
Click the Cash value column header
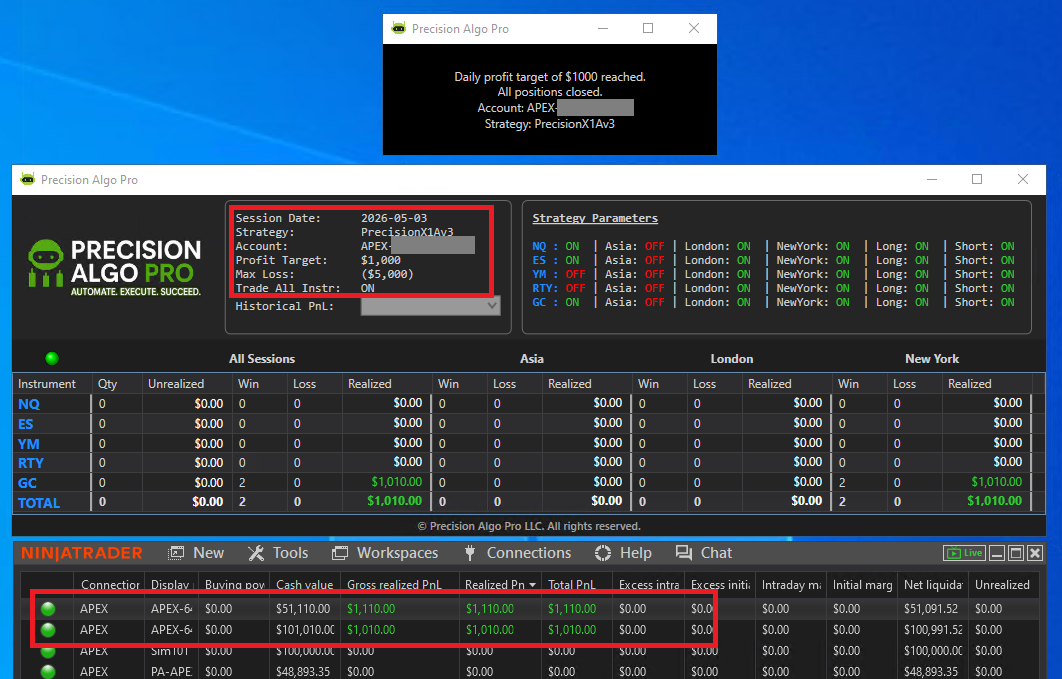pyautogui.click(x=304, y=585)
